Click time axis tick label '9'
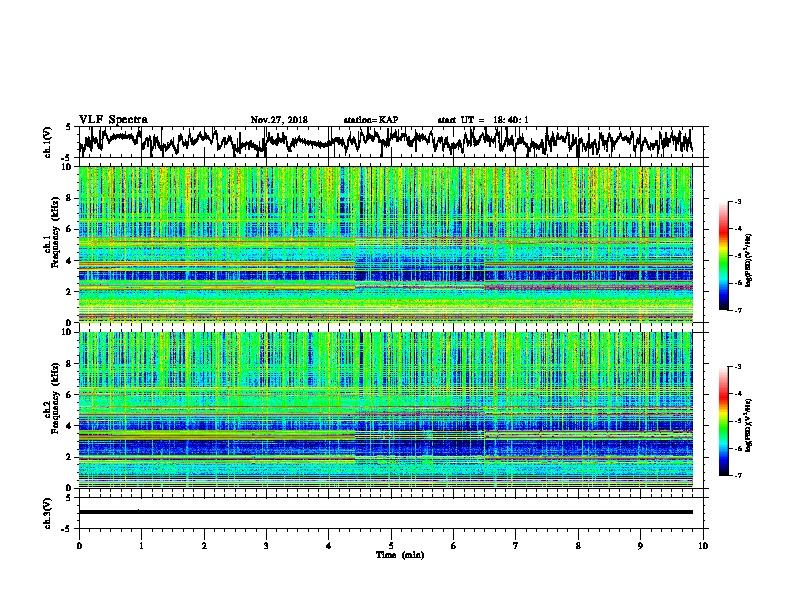The width and height of the screenshot is (792, 612). click(x=640, y=546)
